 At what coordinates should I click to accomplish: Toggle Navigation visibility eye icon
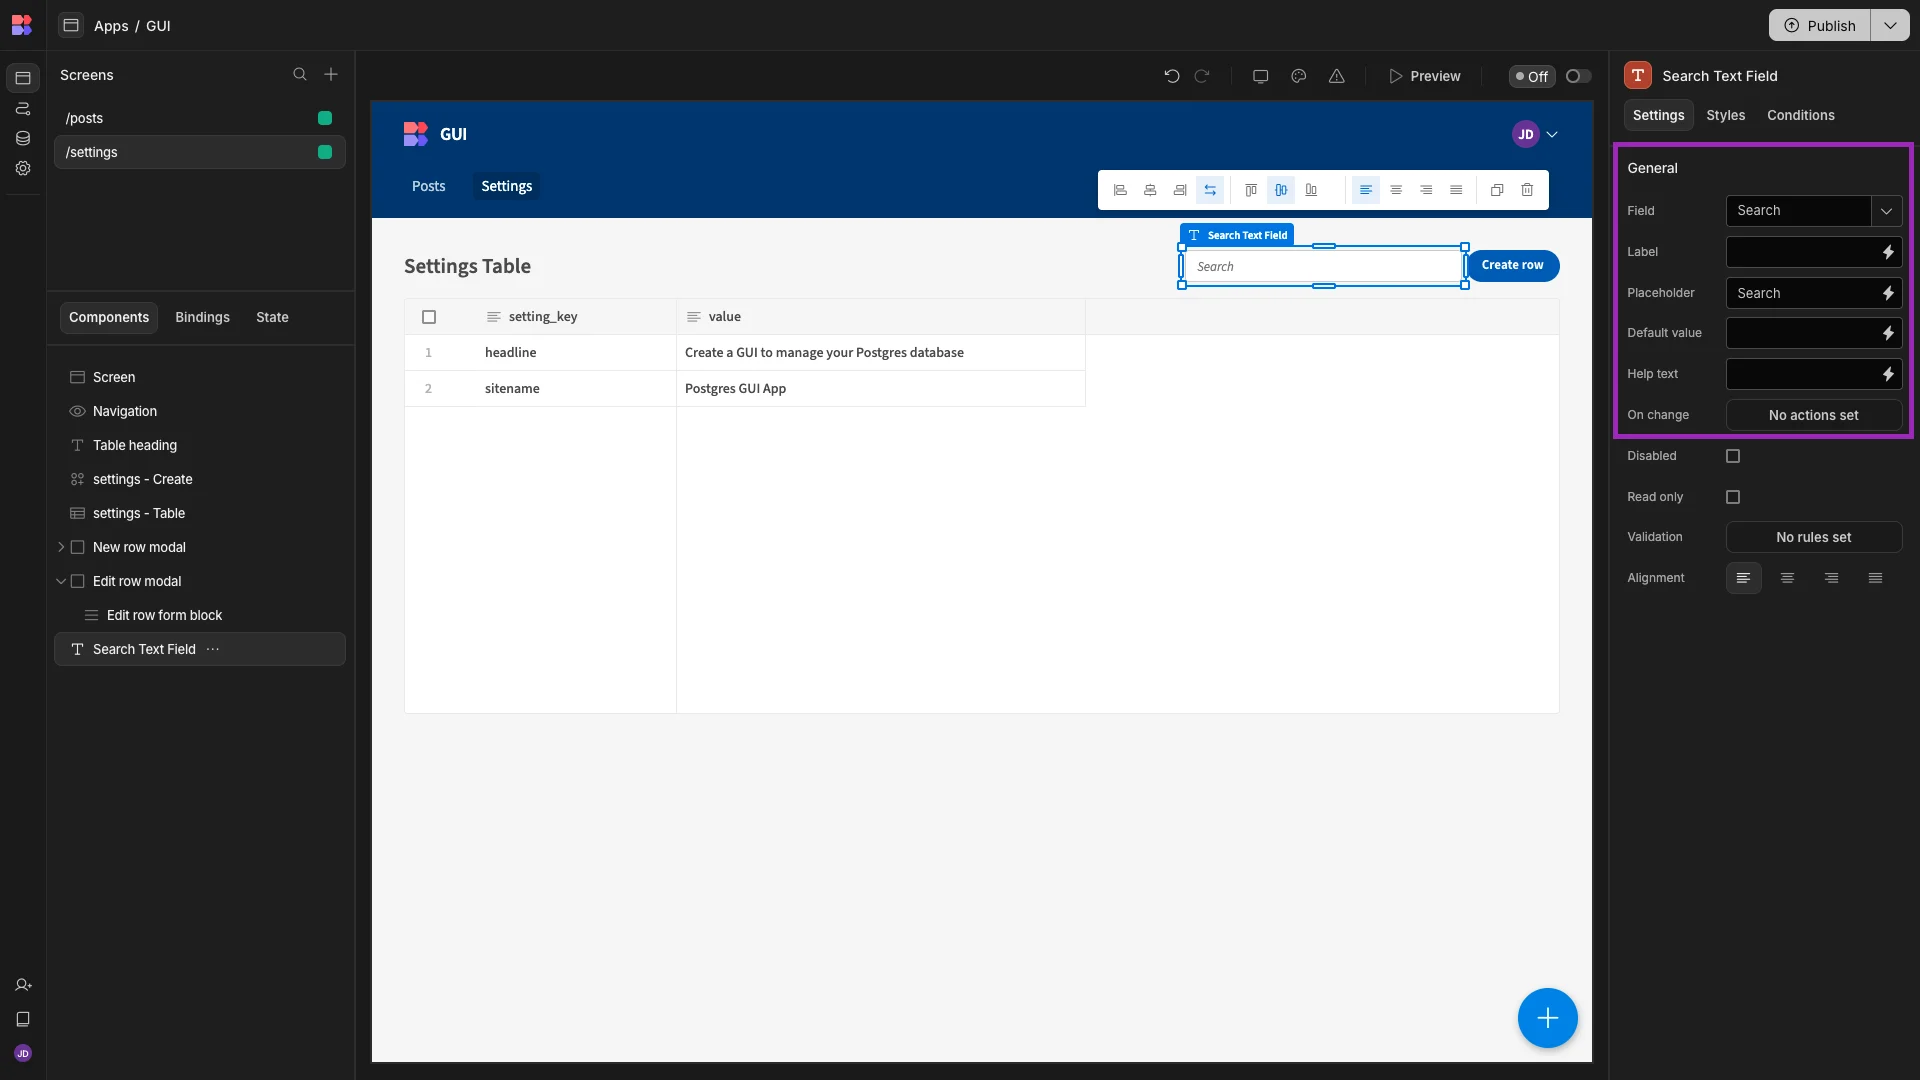tap(77, 411)
